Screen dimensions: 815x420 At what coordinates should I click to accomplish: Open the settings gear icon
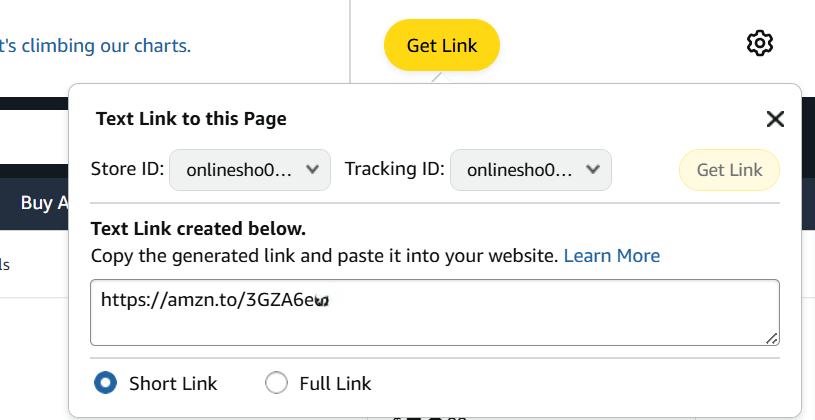pos(759,44)
